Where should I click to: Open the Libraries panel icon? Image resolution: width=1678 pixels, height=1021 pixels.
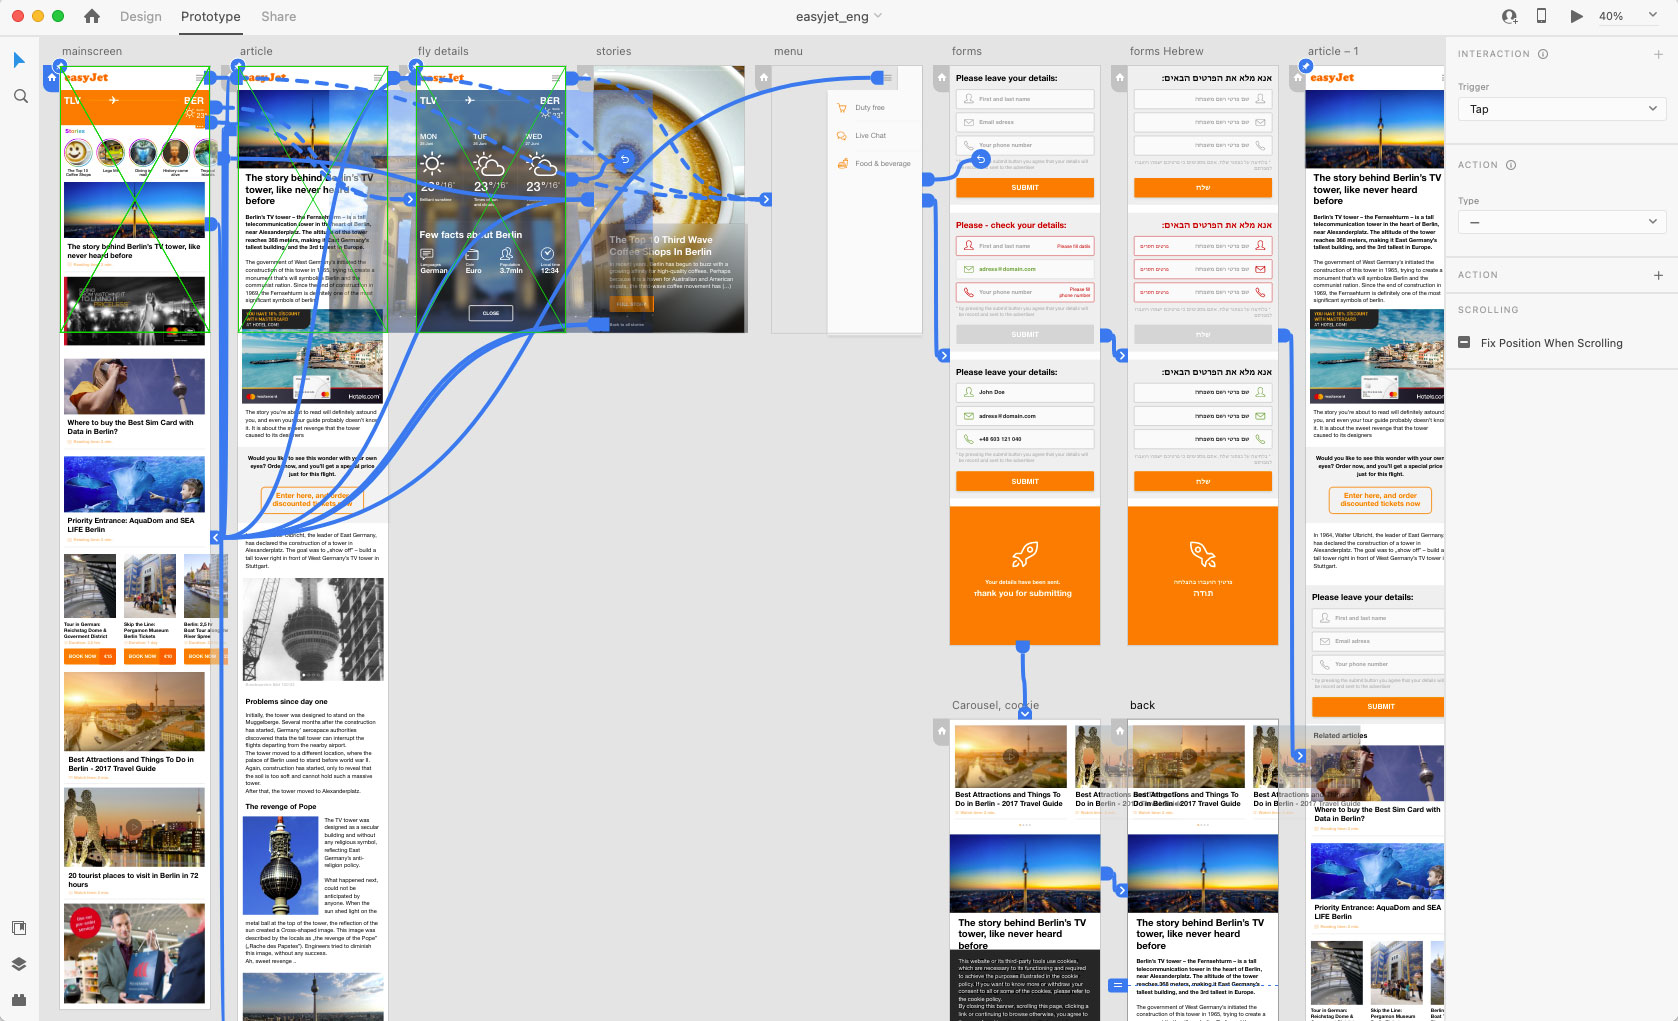tap(19, 928)
